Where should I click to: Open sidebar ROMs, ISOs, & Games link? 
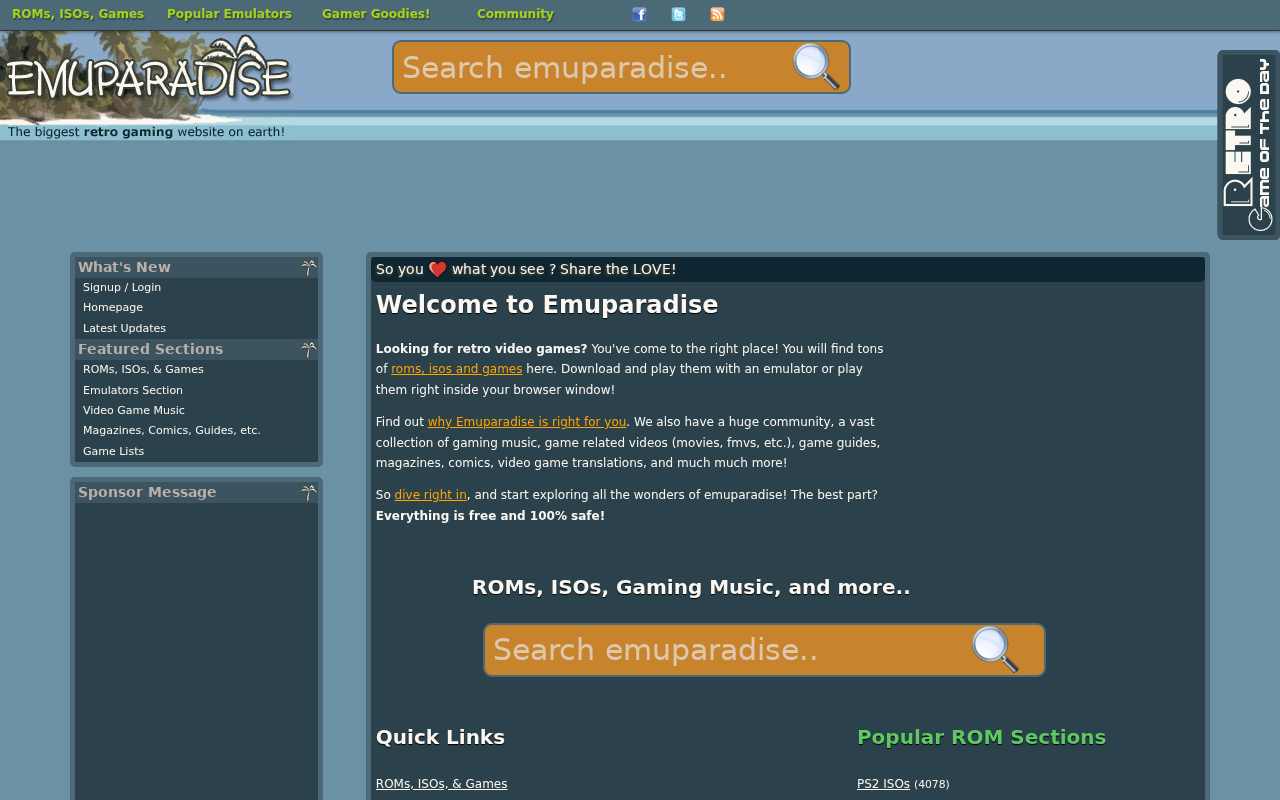143,369
